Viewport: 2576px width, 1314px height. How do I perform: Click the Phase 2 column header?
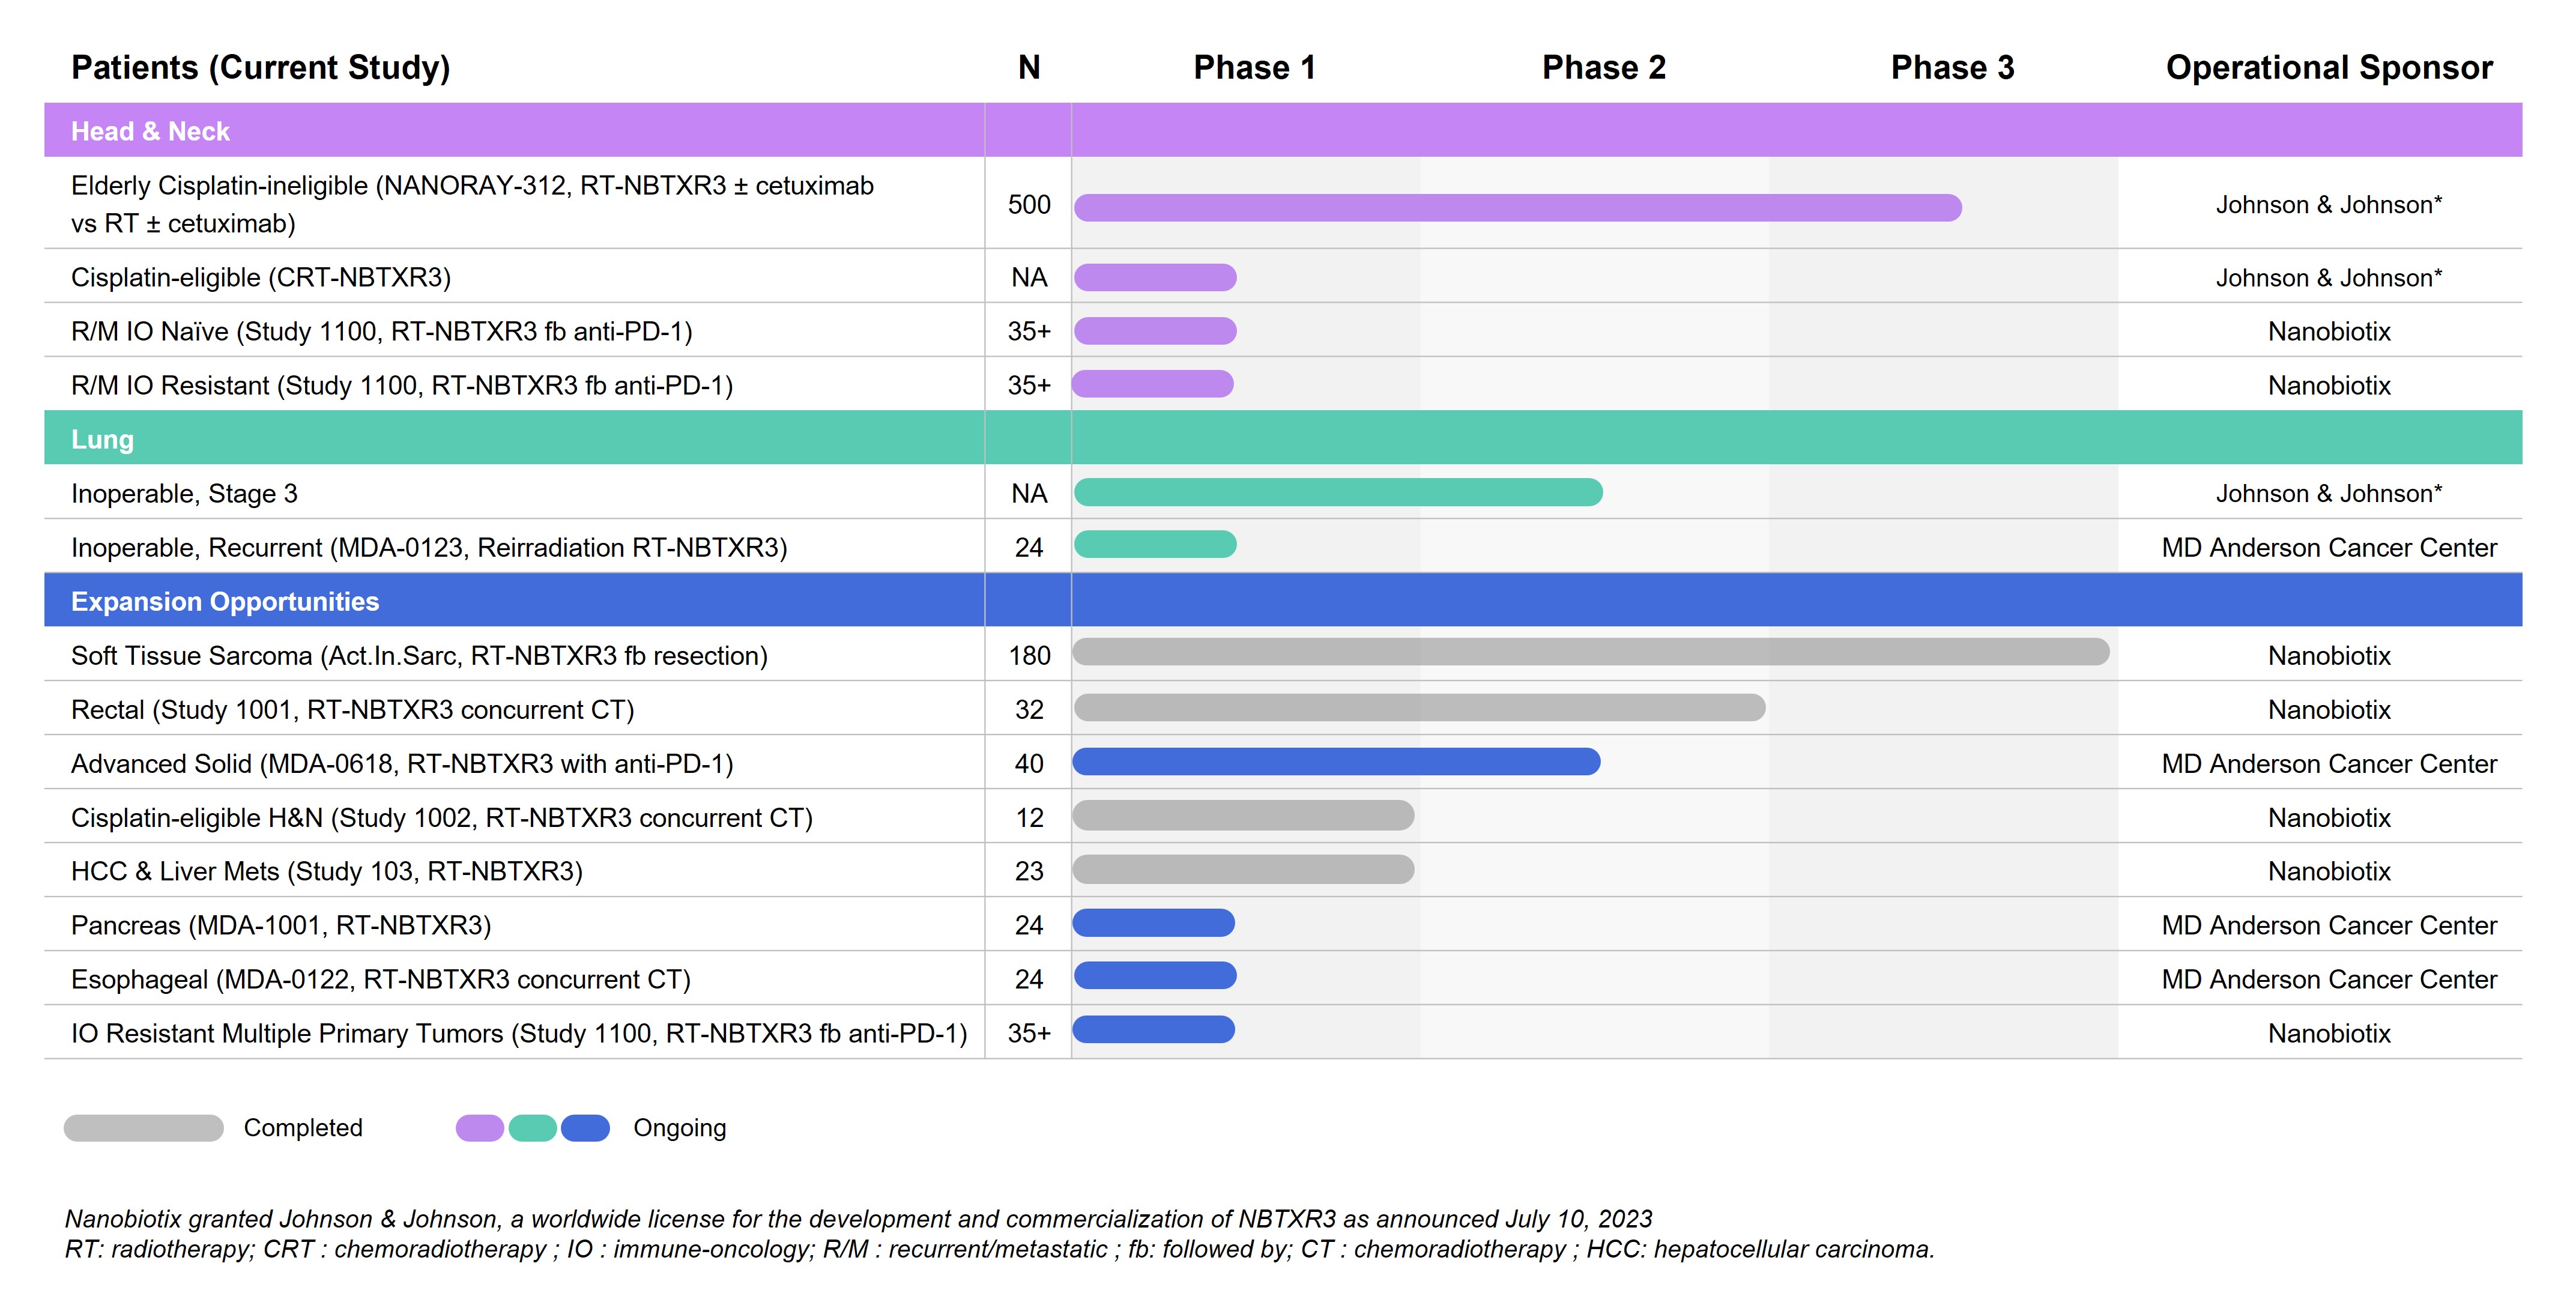pos(1603,67)
